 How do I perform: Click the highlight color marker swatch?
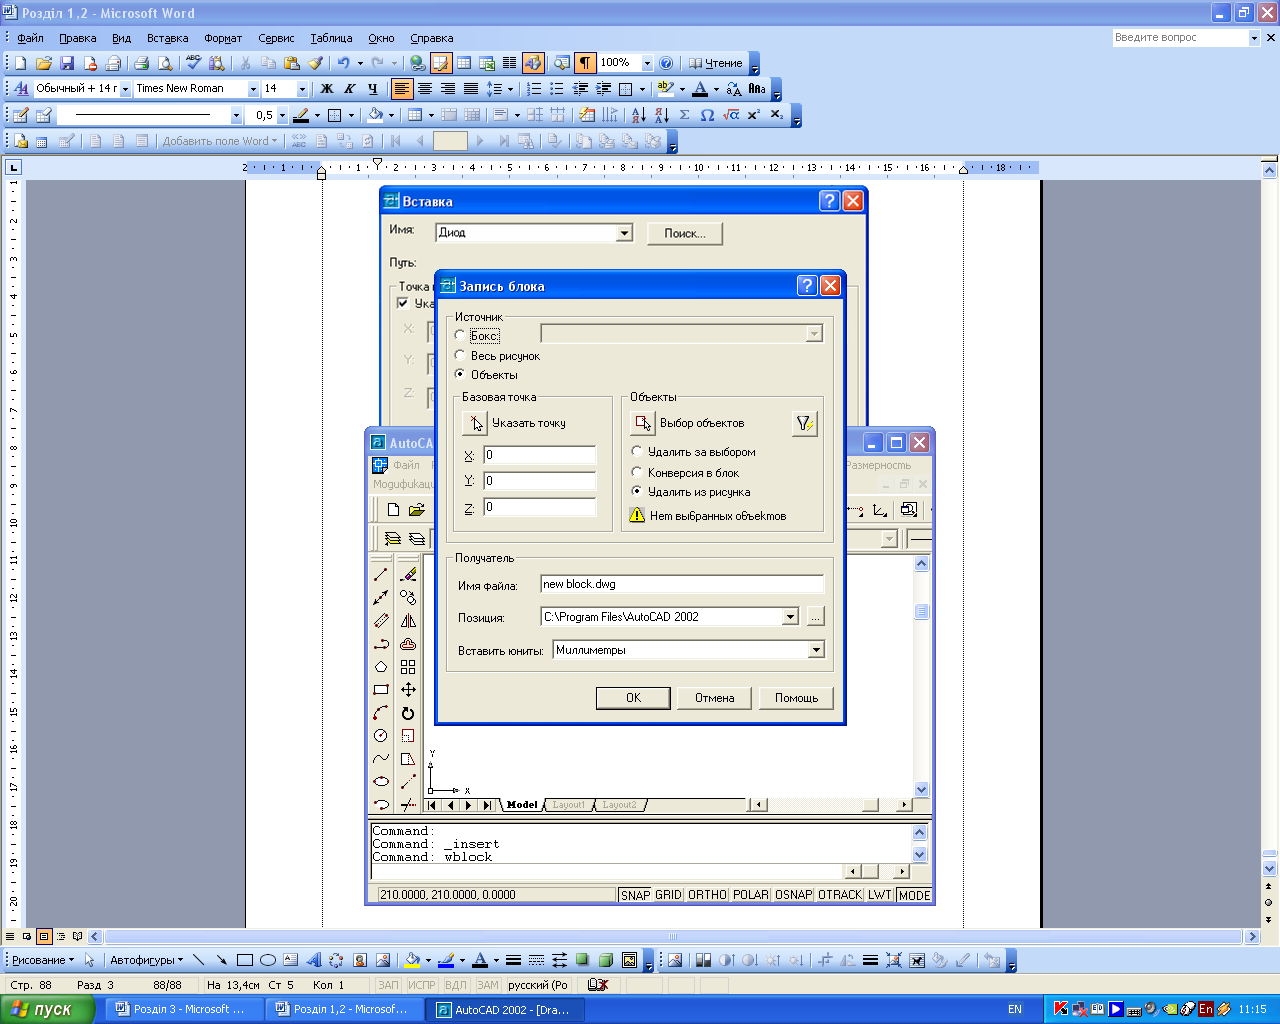click(666, 89)
